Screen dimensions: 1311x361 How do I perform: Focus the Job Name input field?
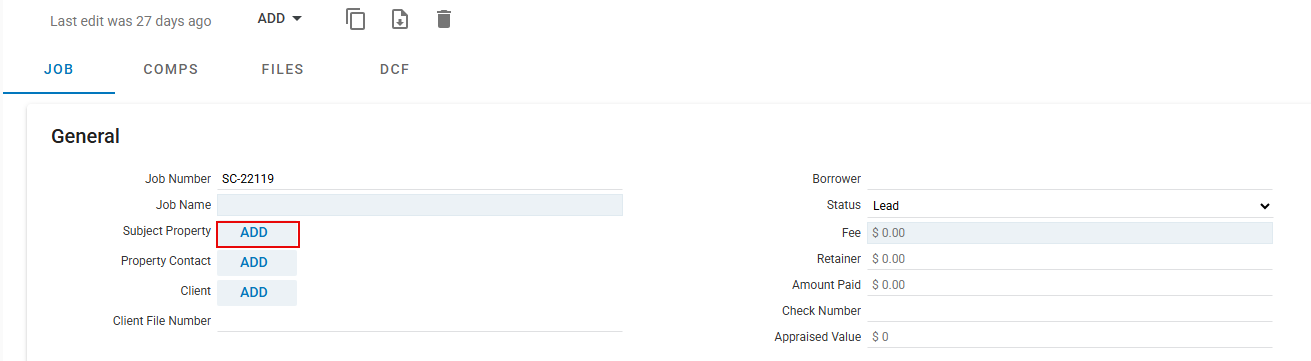click(x=420, y=205)
